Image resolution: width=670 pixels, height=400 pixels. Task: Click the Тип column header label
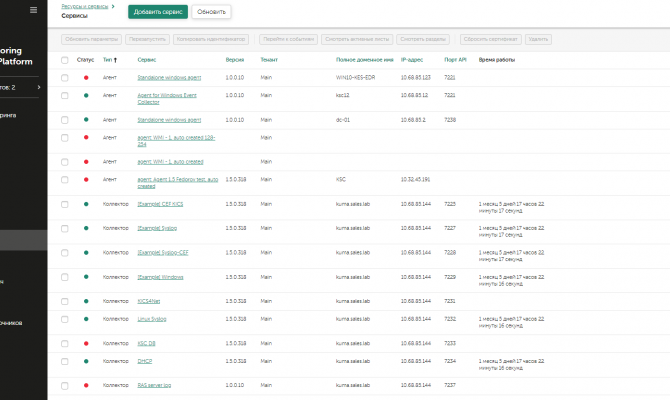click(x=107, y=60)
